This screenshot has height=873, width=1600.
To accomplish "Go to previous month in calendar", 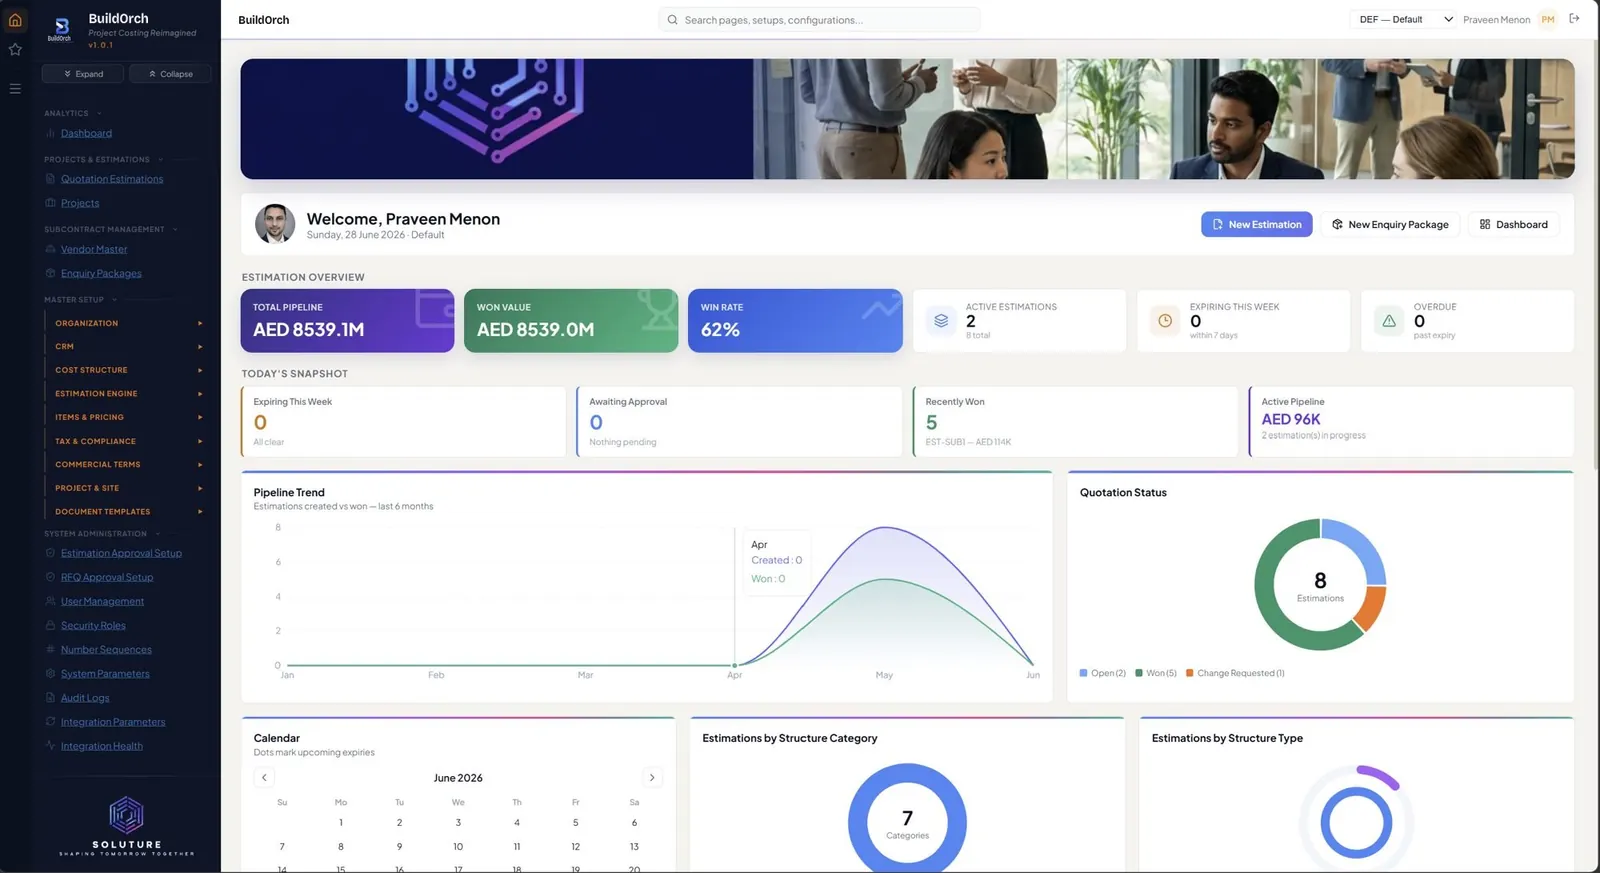I will [264, 777].
